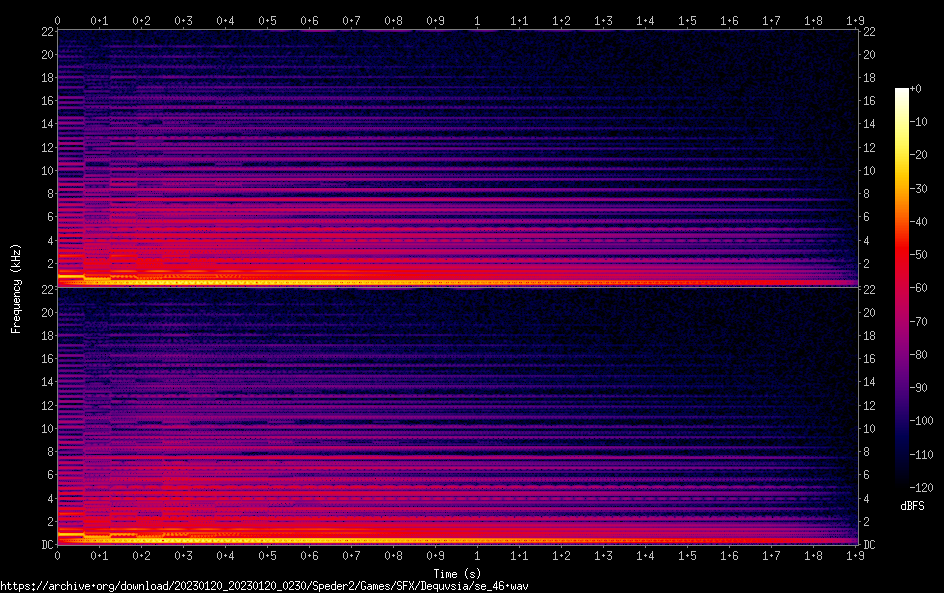The image size is (944, 593).
Task: Click the divider line between the two channels
Action: pyautogui.click(x=457, y=288)
